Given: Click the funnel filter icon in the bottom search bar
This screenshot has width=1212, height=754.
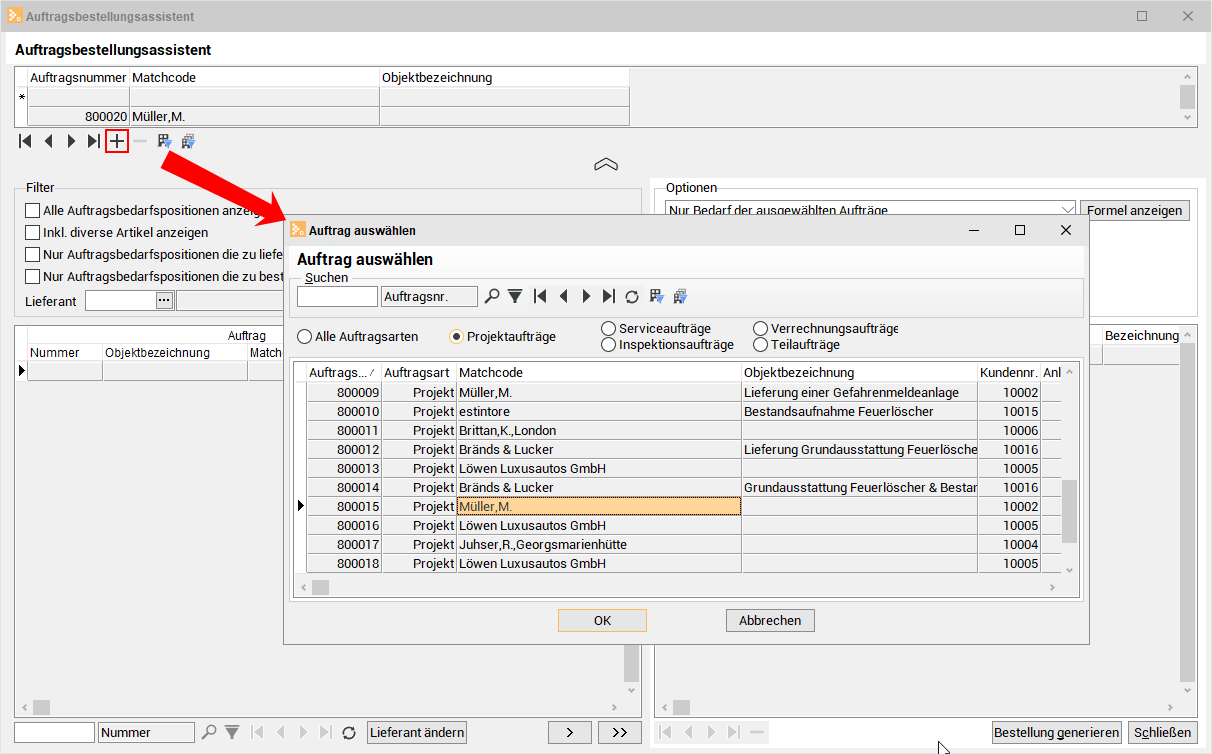Looking at the screenshot, I should click(232, 732).
